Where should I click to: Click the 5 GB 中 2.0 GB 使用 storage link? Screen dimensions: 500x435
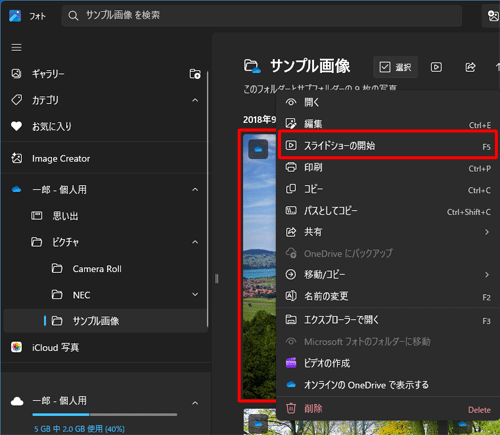(79, 429)
